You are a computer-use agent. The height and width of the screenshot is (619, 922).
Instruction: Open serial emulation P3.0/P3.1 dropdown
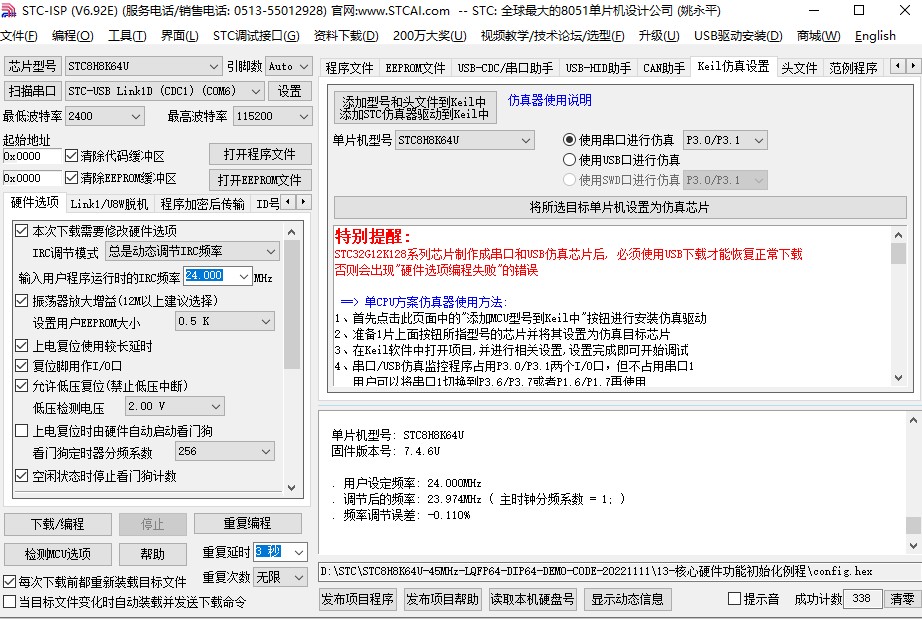(726, 140)
